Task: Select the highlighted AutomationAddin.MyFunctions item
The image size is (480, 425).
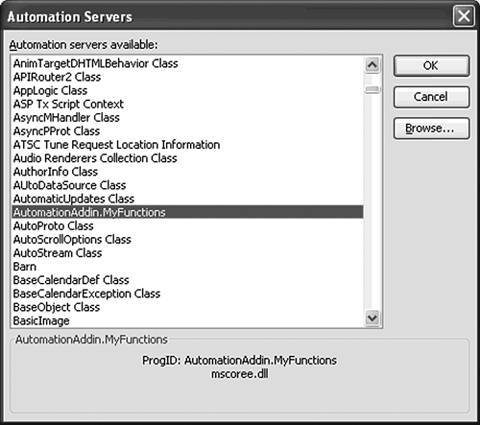Action: 187,212
